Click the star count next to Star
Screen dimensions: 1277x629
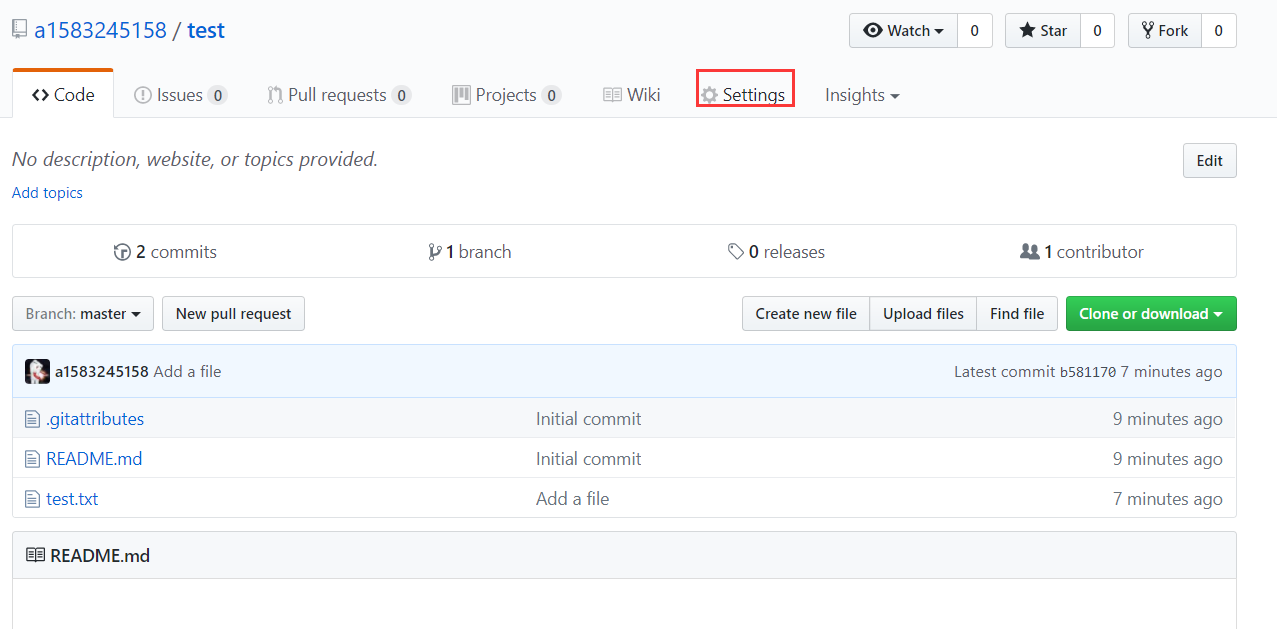[x=1097, y=31]
